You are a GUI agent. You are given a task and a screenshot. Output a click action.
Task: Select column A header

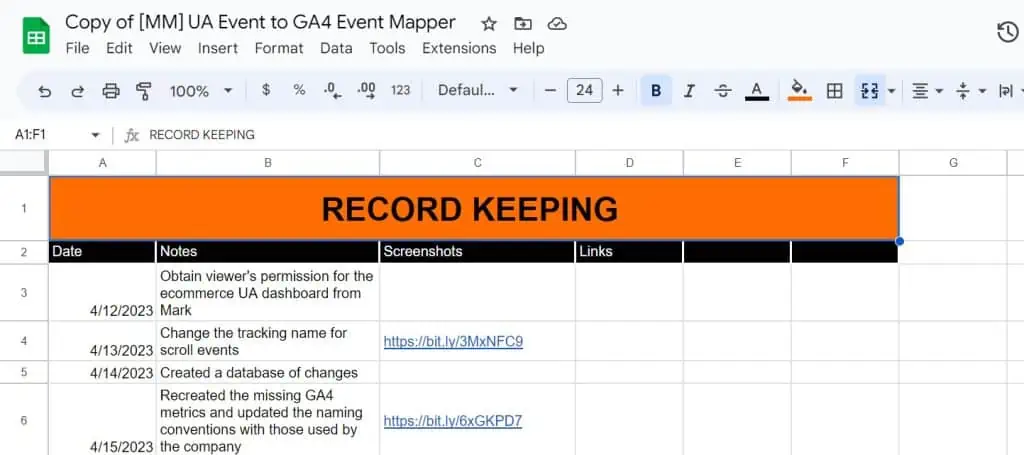103,163
